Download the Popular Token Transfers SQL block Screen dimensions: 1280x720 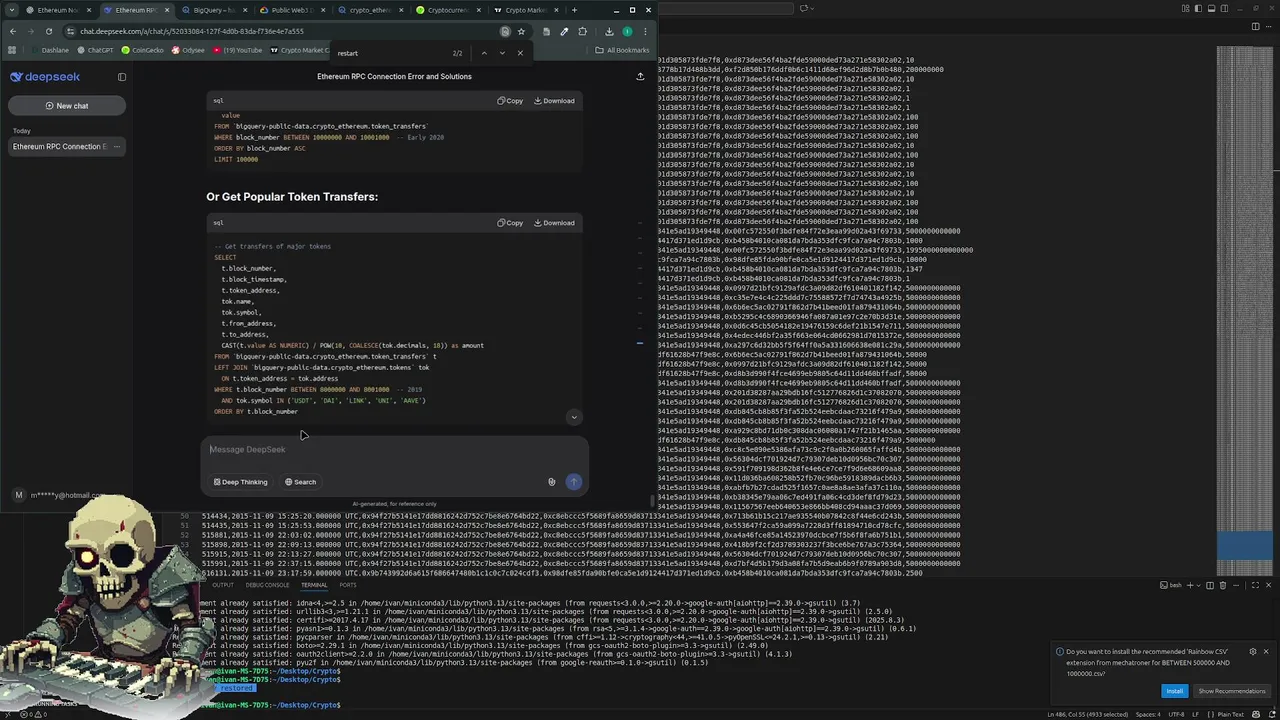pyautogui.click(x=554, y=222)
